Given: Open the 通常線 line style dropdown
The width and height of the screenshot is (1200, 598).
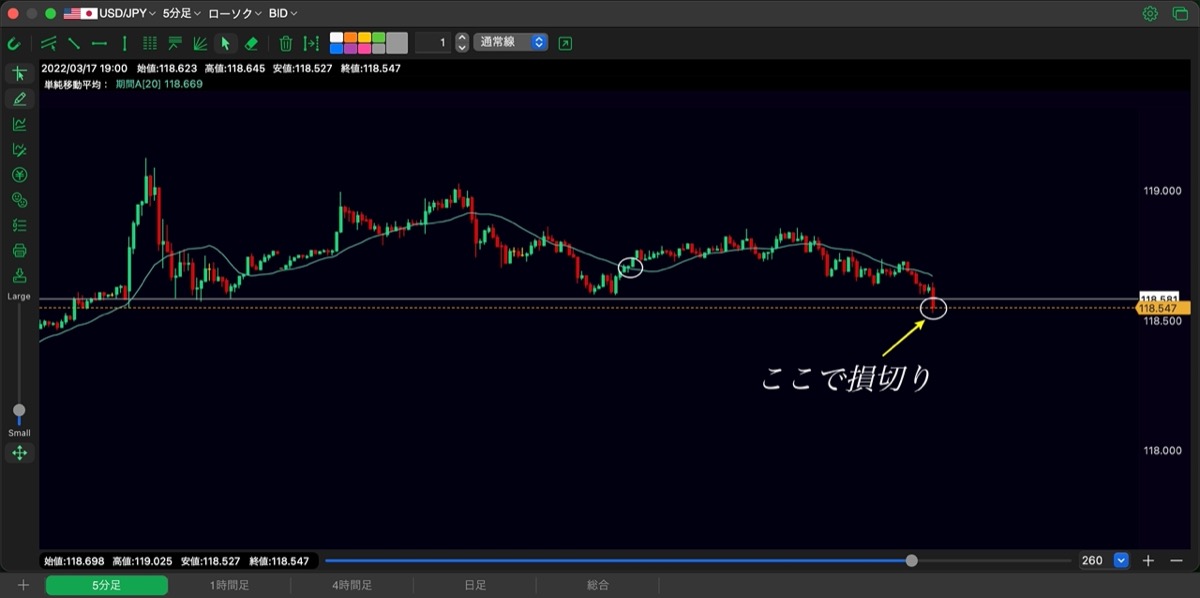Looking at the screenshot, I should click(511, 43).
